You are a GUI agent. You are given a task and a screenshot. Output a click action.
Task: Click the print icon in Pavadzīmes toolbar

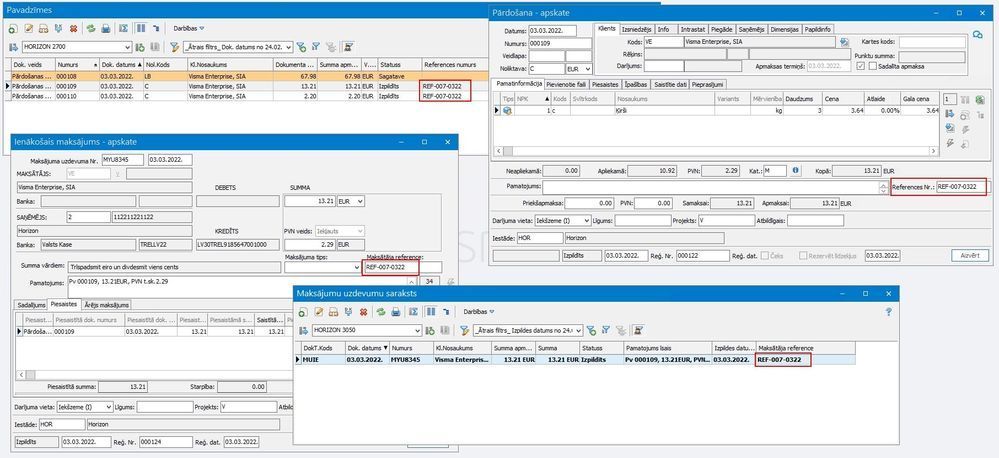point(106,29)
